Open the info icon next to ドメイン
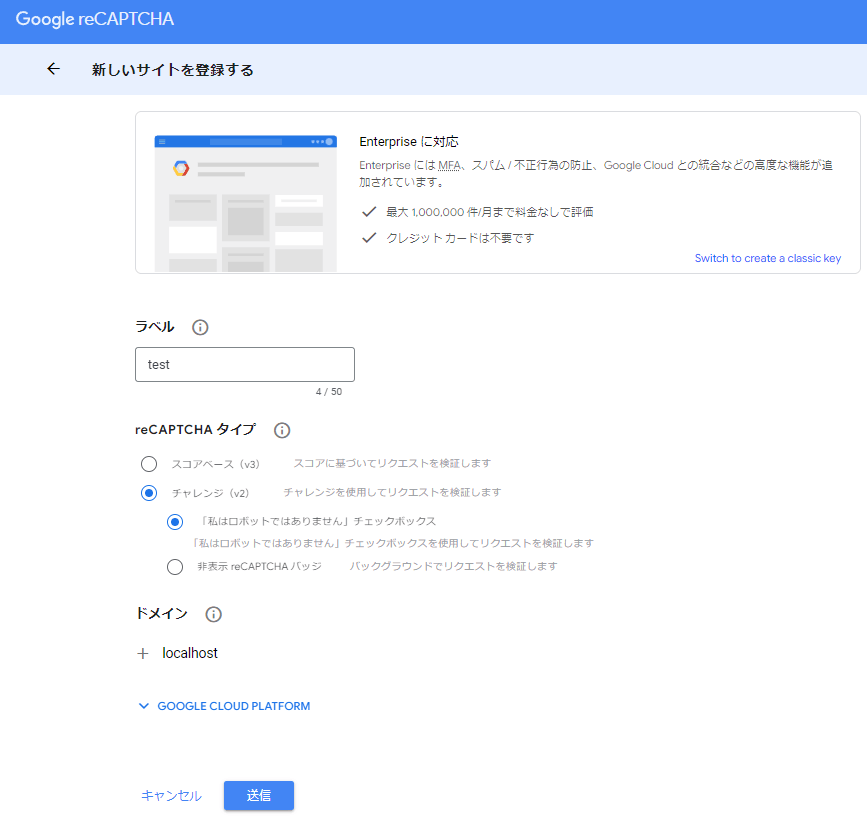The image size is (867, 826). click(x=213, y=614)
